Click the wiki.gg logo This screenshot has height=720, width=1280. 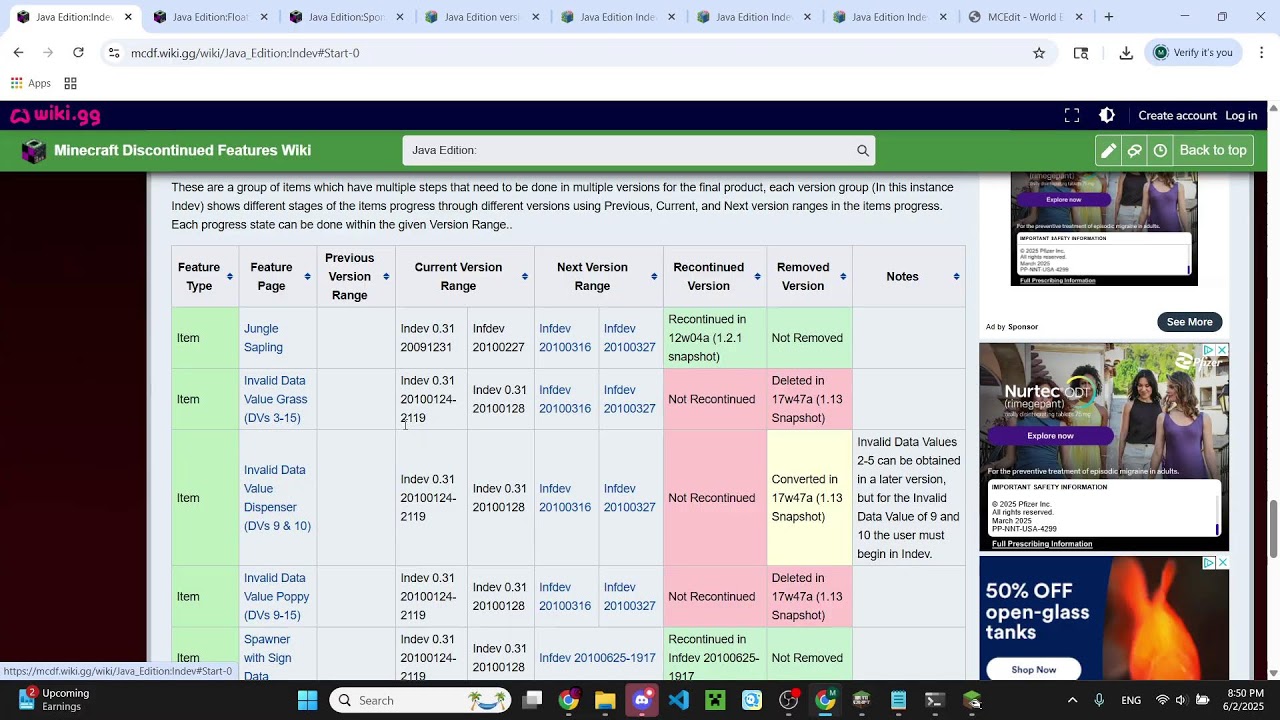point(55,116)
